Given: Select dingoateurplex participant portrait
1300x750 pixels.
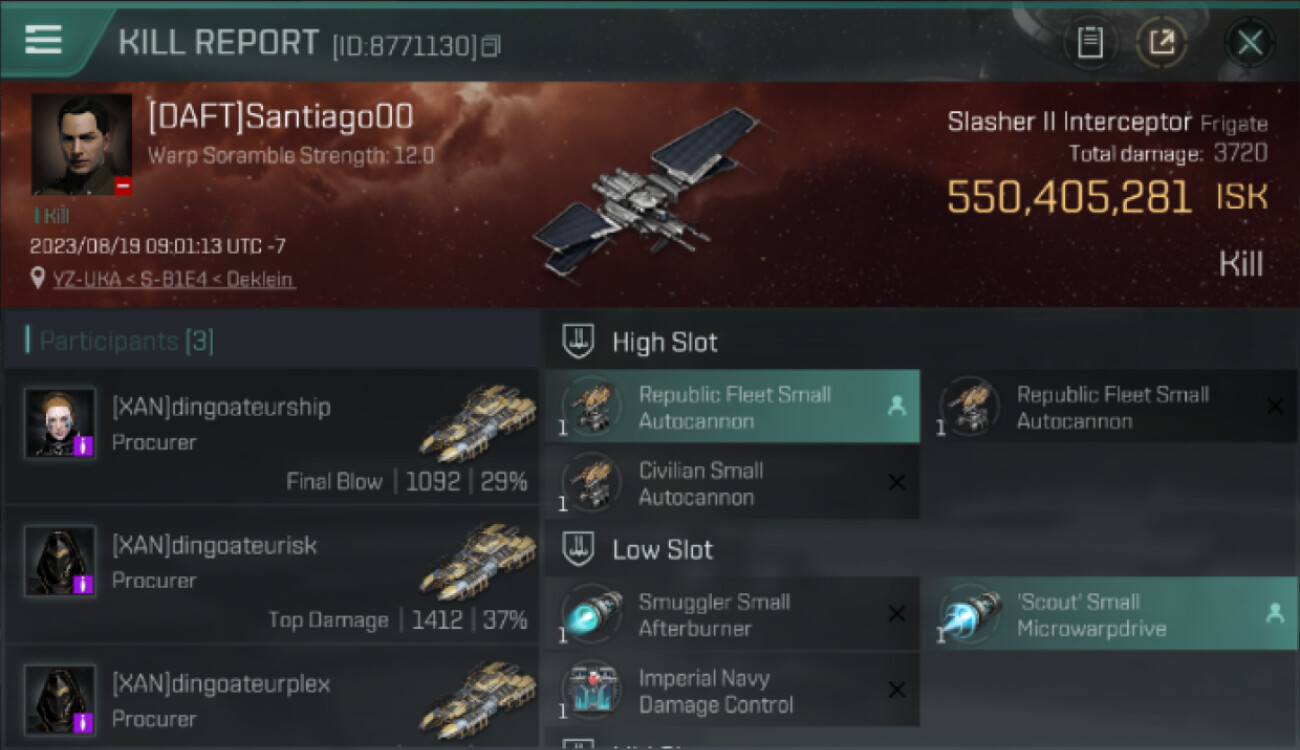Looking at the screenshot, I should coord(60,699).
